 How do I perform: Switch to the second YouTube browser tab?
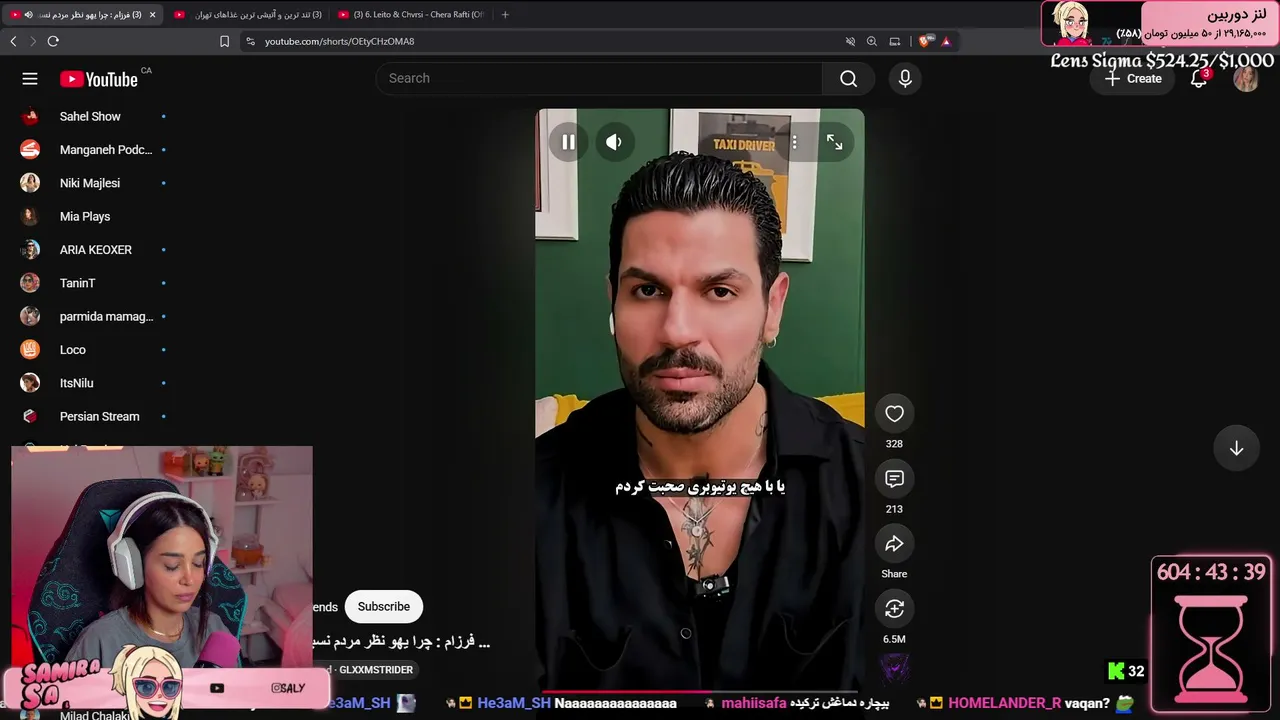tap(247, 15)
